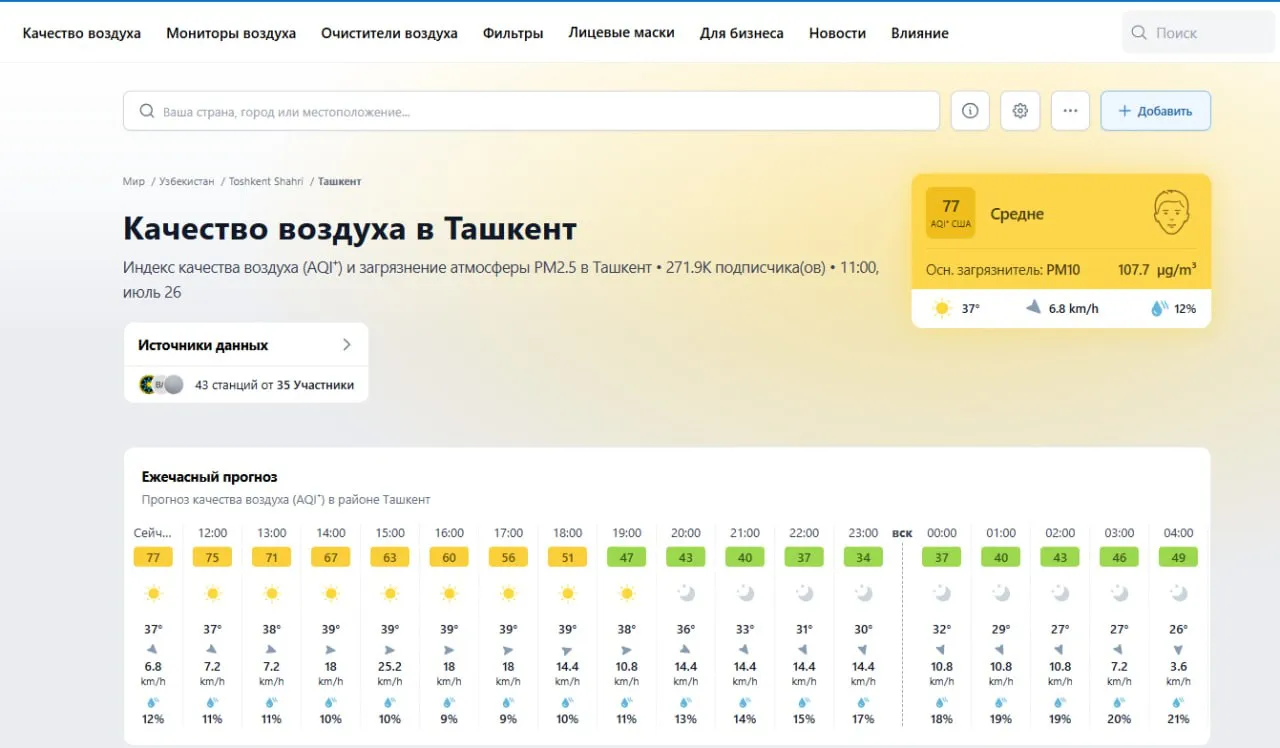
Task: Expand the Источники данных chevron
Action: coord(347,345)
